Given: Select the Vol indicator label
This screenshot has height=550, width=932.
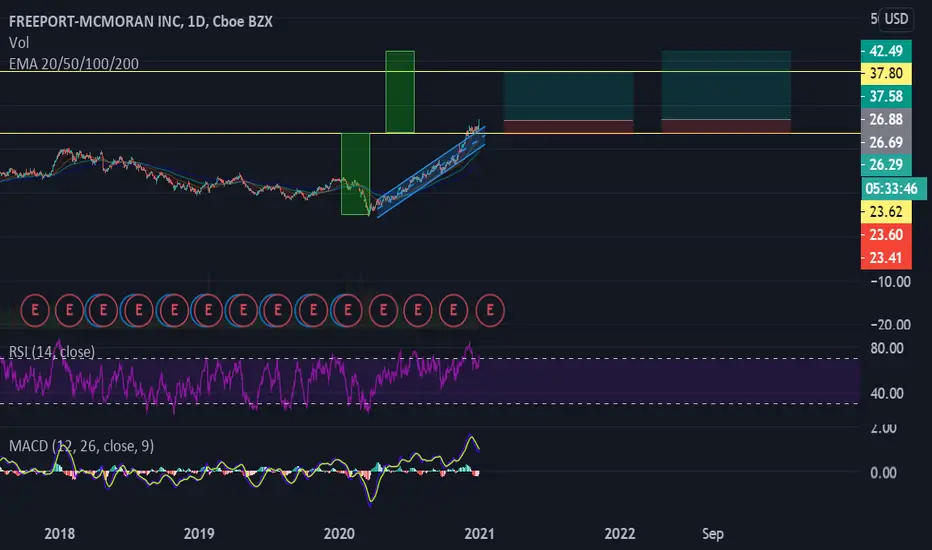Looking at the screenshot, I should (19, 43).
